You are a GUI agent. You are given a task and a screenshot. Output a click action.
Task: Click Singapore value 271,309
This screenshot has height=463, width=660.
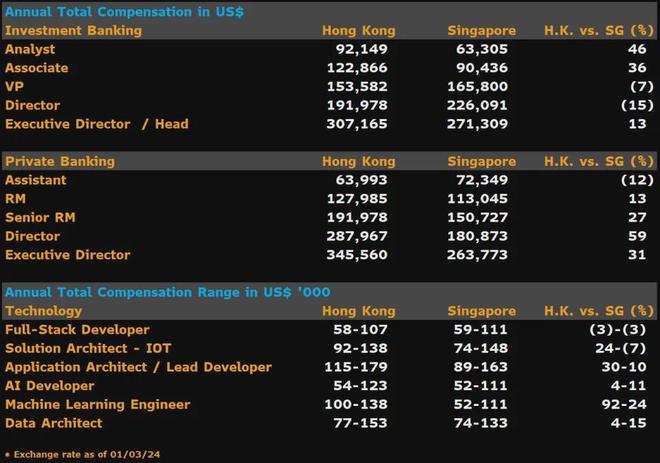tap(477, 124)
